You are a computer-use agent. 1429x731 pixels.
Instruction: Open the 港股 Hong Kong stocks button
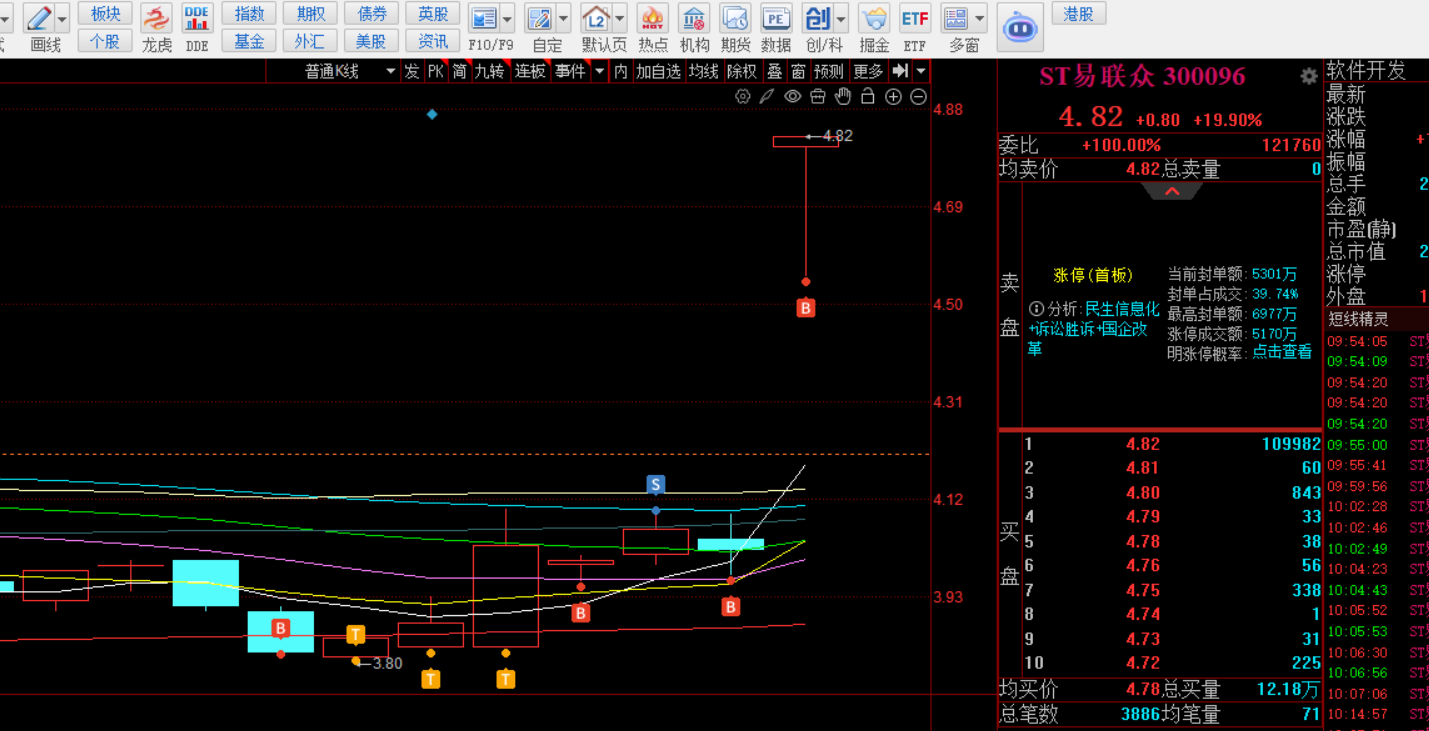click(1079, 14)
